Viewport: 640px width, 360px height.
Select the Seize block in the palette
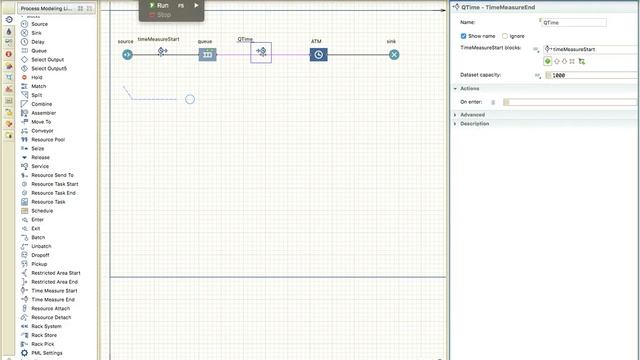(33, 149)
